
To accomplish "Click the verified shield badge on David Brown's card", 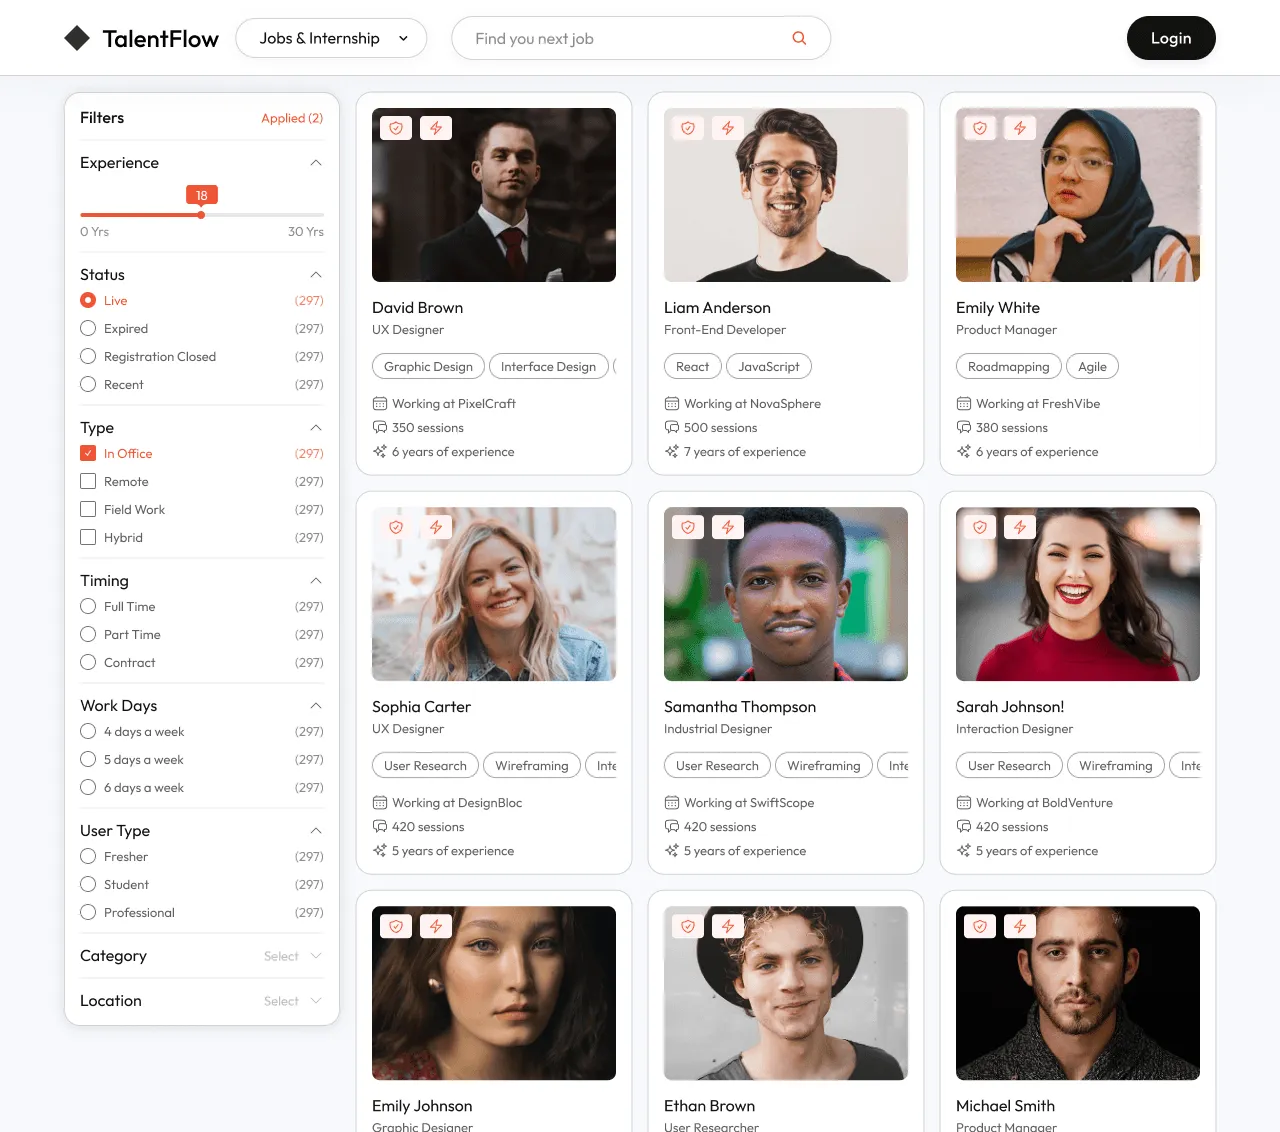I will [395, 128].
